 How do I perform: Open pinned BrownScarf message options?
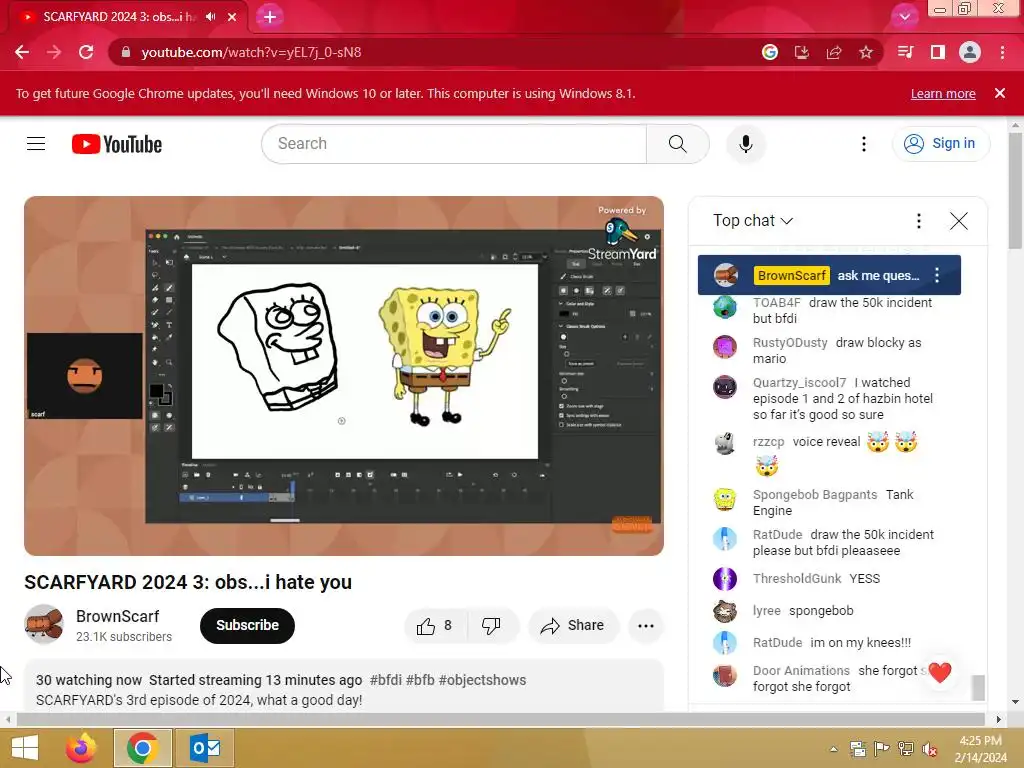point(936,275)
